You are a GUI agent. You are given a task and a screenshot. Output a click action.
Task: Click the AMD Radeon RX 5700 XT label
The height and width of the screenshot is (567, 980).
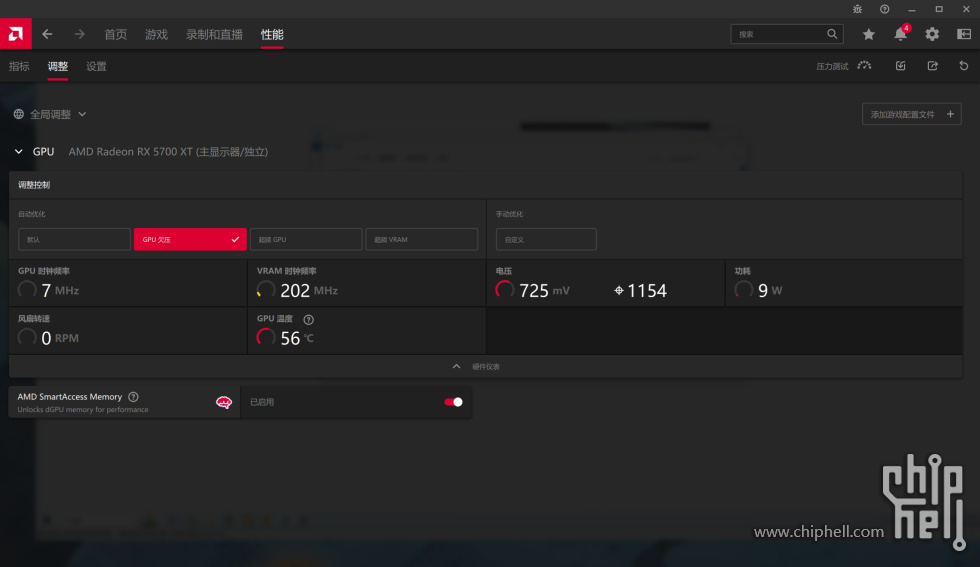click(x=168, y=152)
